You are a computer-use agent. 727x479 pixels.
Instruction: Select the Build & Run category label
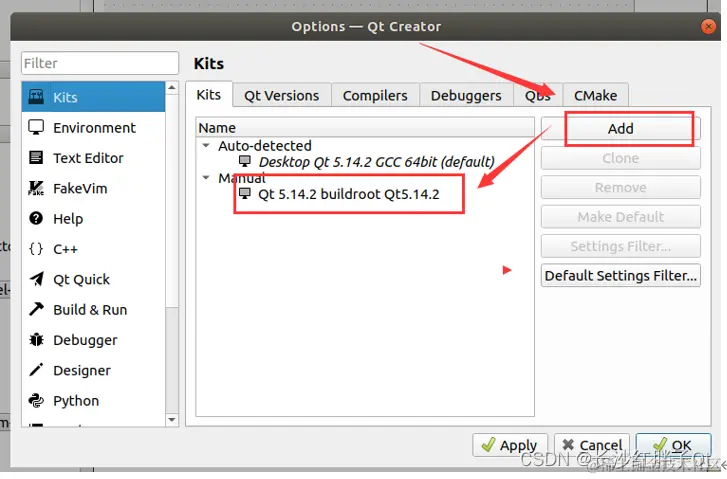pos(90,310)
